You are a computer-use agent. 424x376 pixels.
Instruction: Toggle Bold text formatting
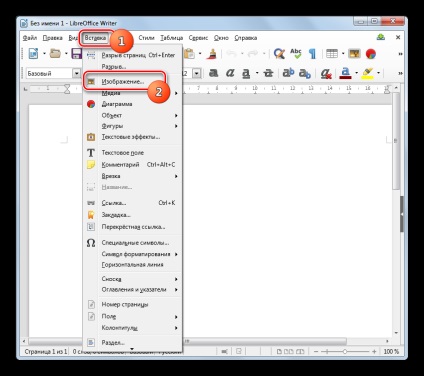click(x=213, y=73)
